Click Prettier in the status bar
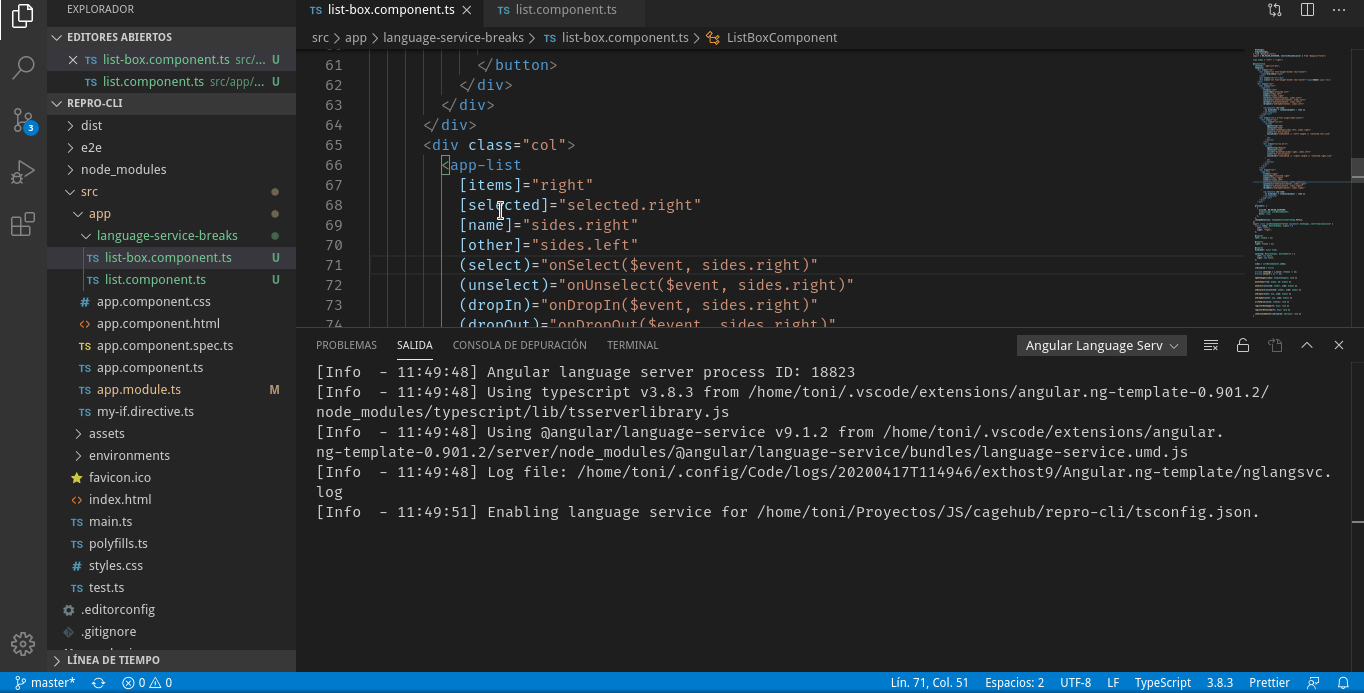1364x693 pixels. [x=1269, y=683]
